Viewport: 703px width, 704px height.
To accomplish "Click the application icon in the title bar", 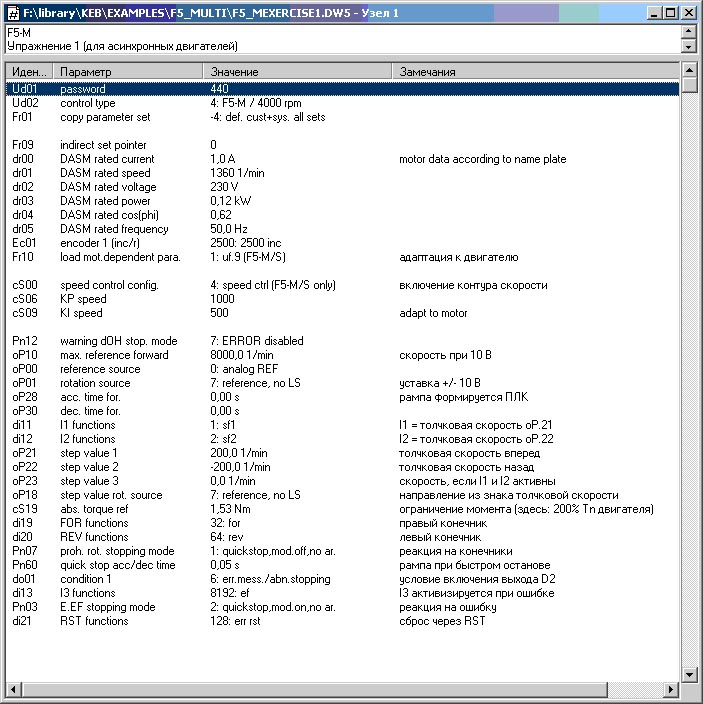I will [x=12, y=12].
